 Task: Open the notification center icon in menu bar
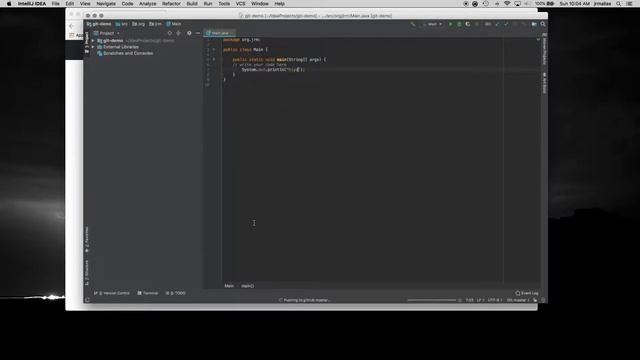[629, 4]
